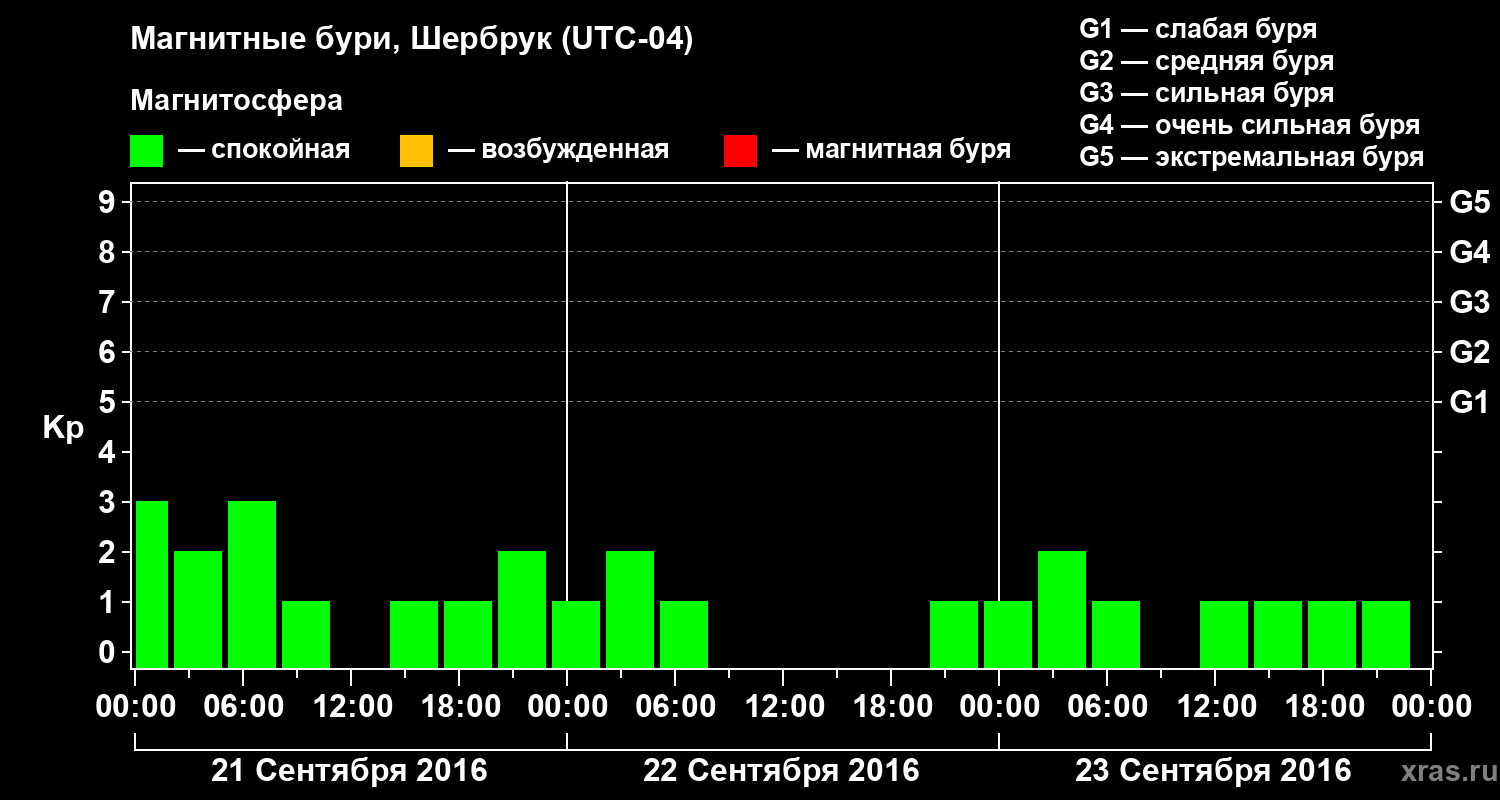Click the Kp axis value 9
Viewport: 1500px width, 800px height.
point(108,202)
